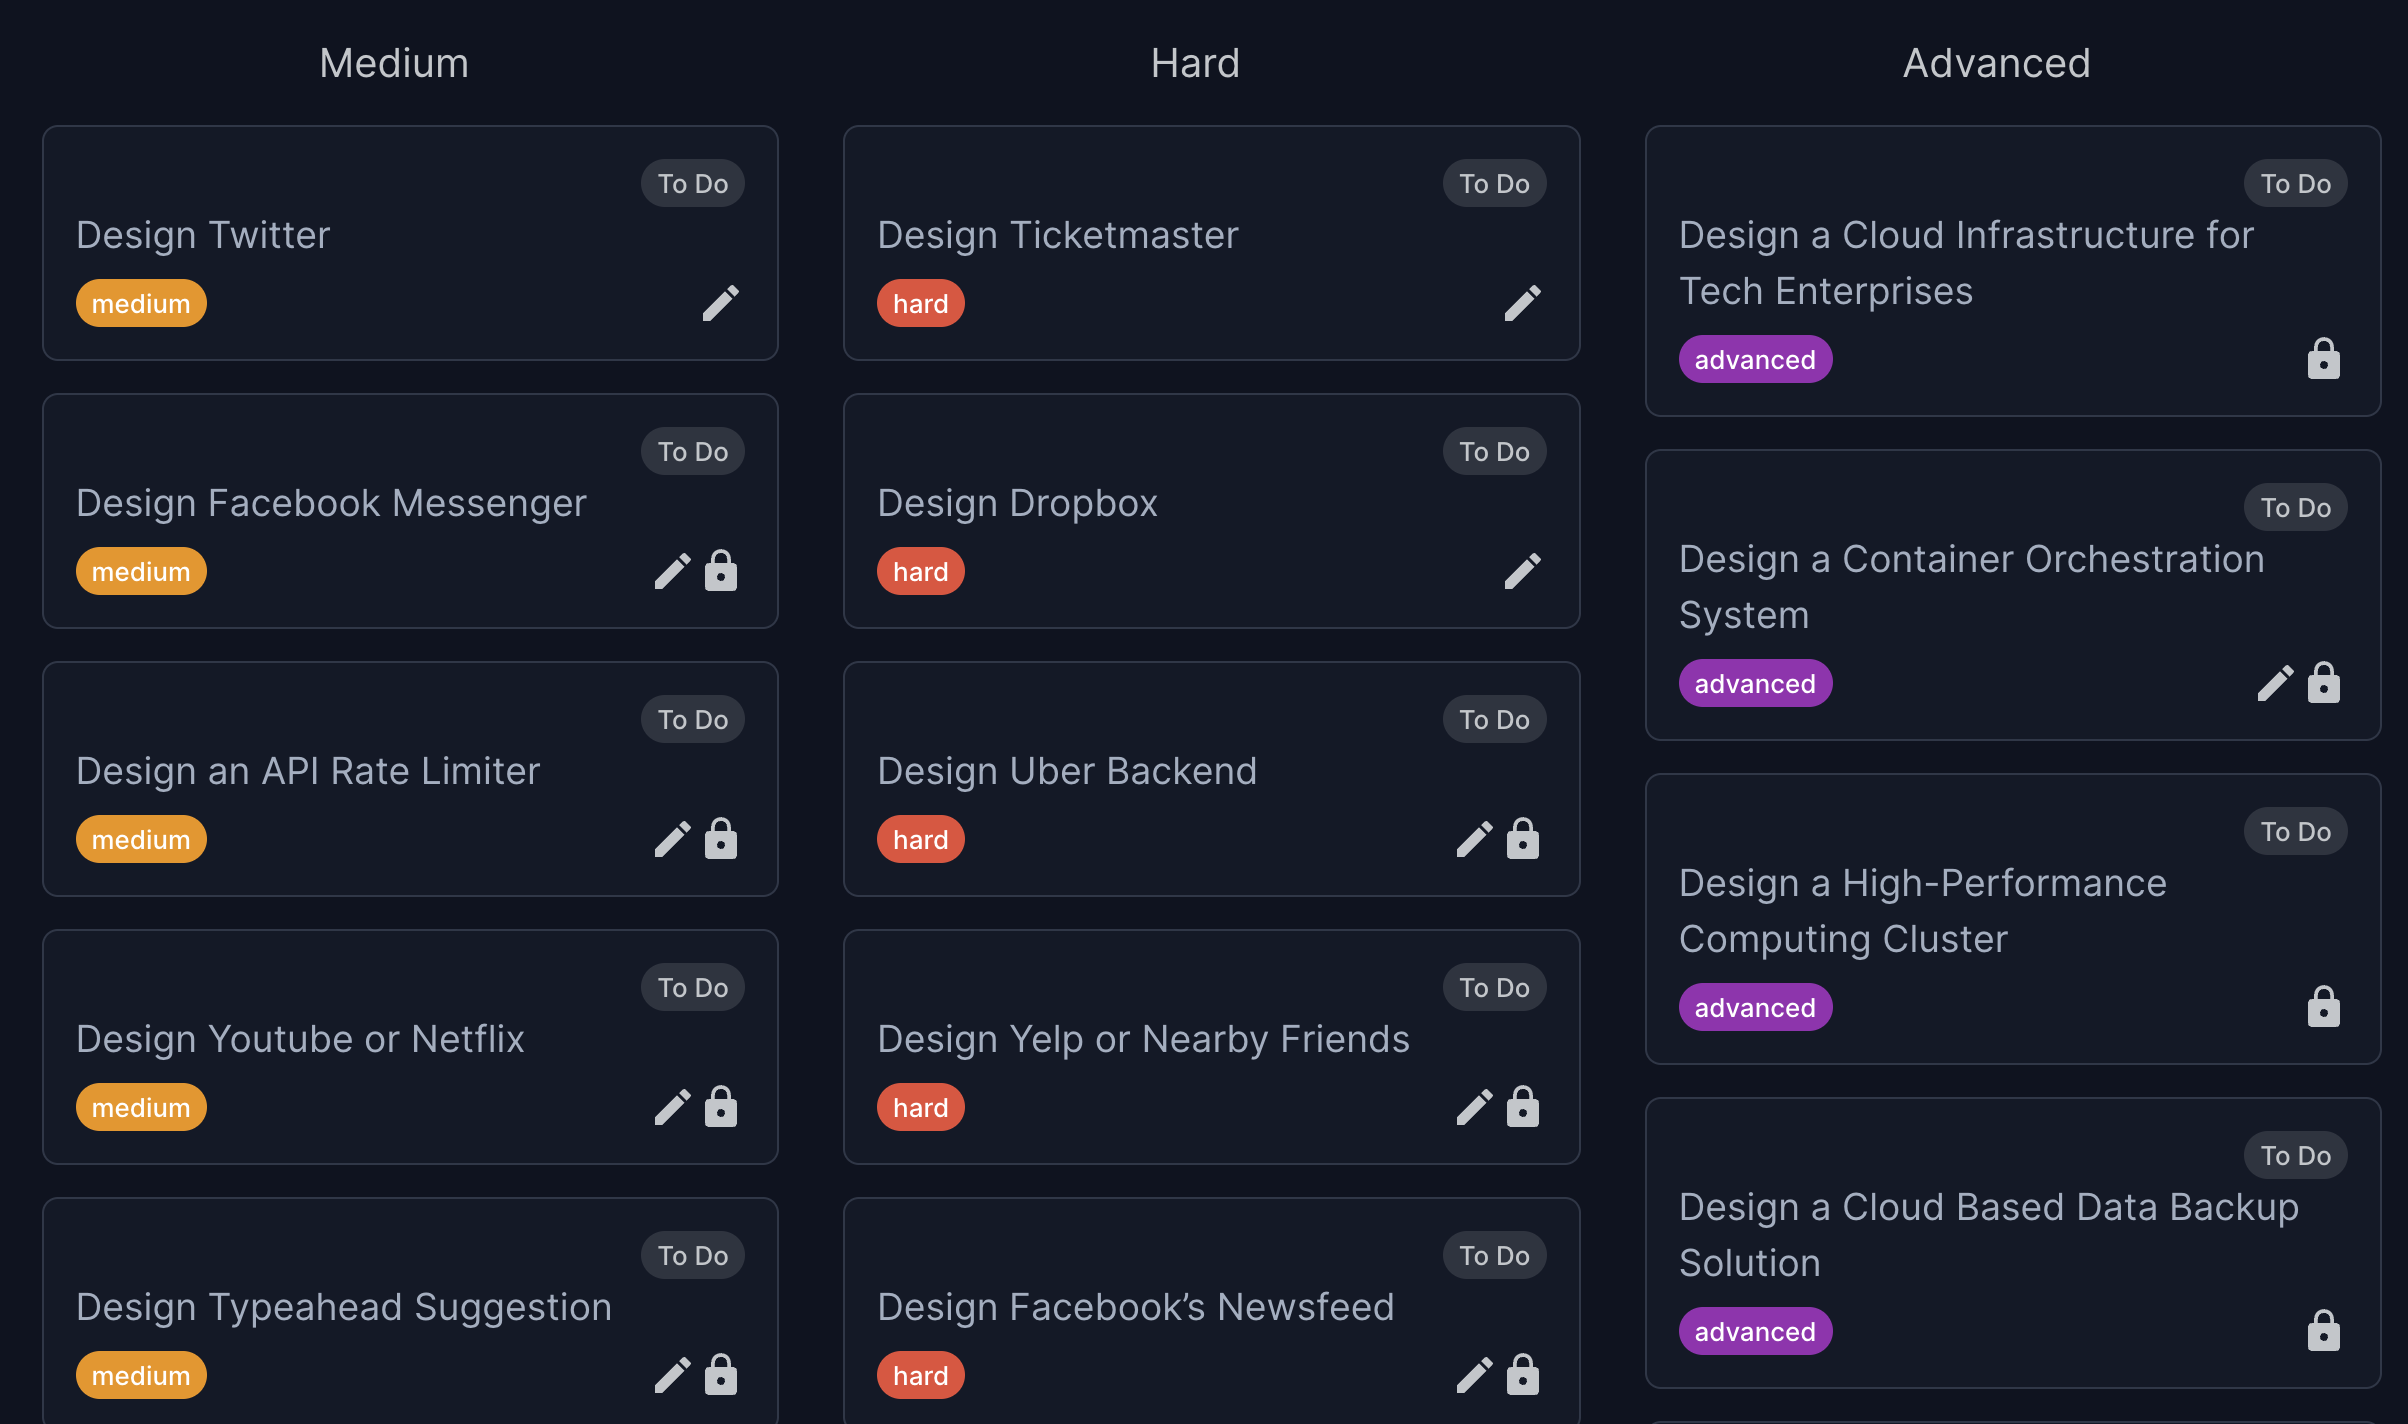Select the Hard column header
Image resolution: width=2408 pixels, height=1424 pixels.
click(1195, 62)
